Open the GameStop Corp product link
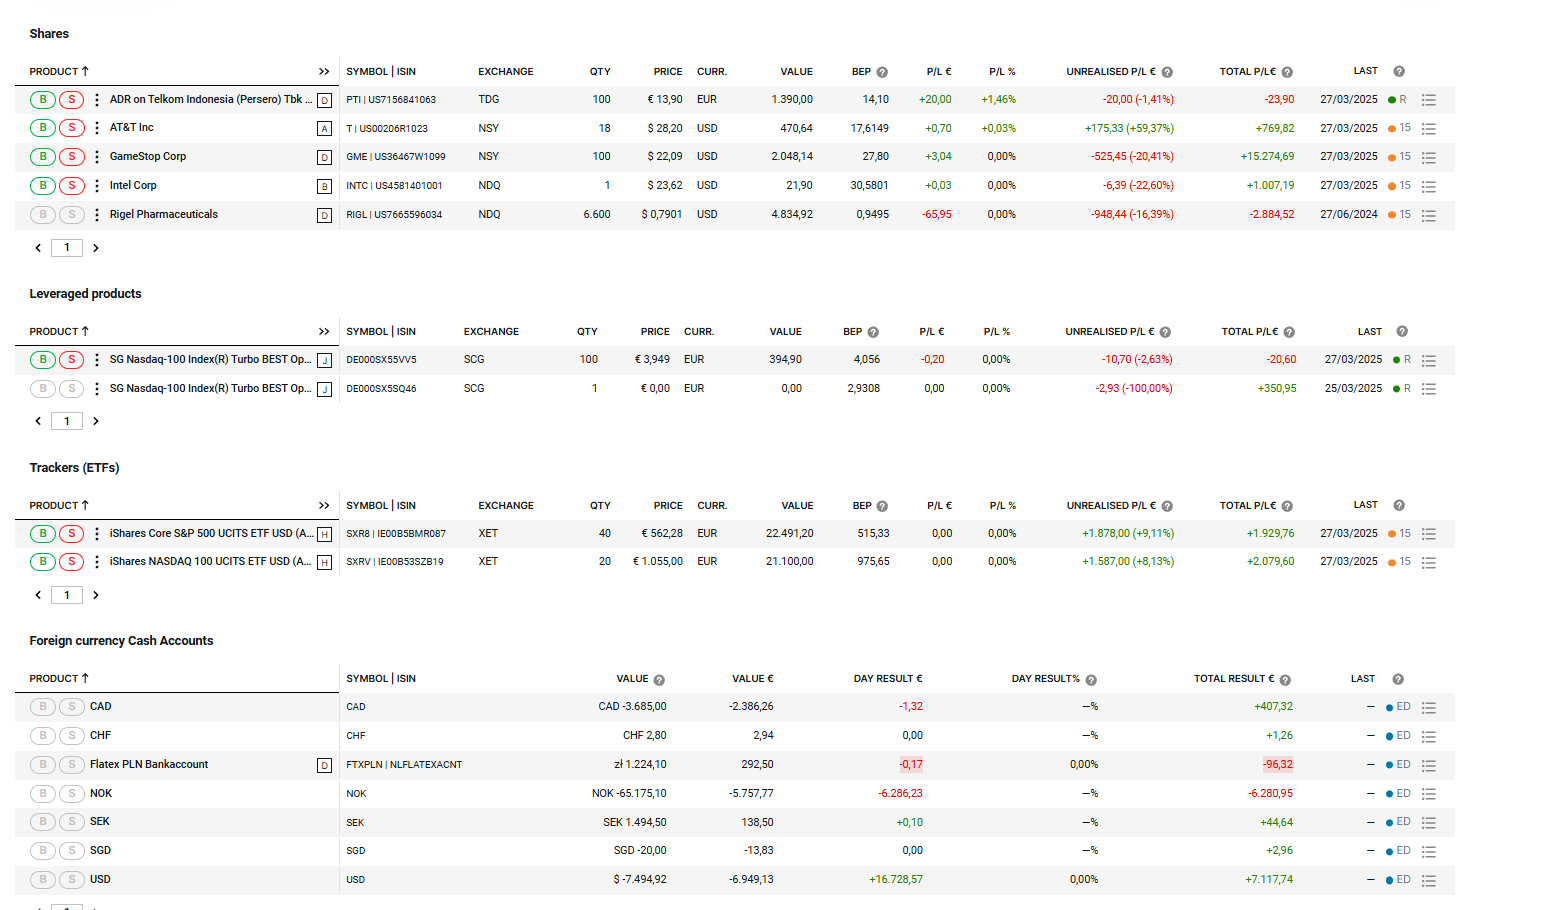 click(x=148, y=157)
